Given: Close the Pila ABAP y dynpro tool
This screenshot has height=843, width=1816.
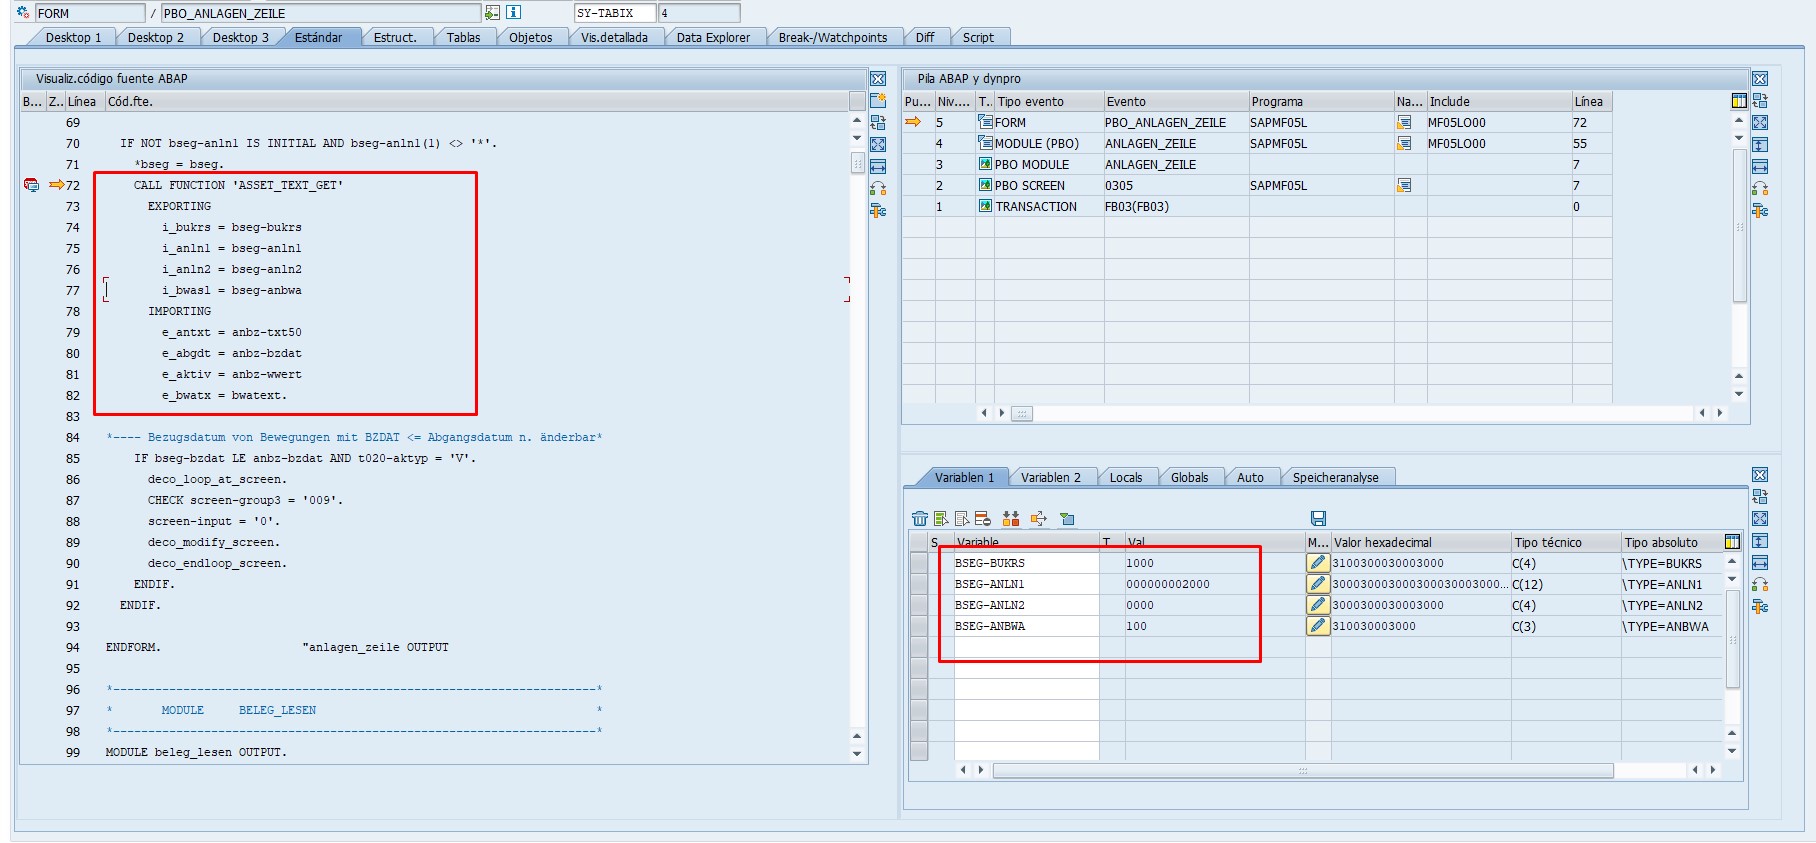Looking at the screenshot, I should (1760, 79).
